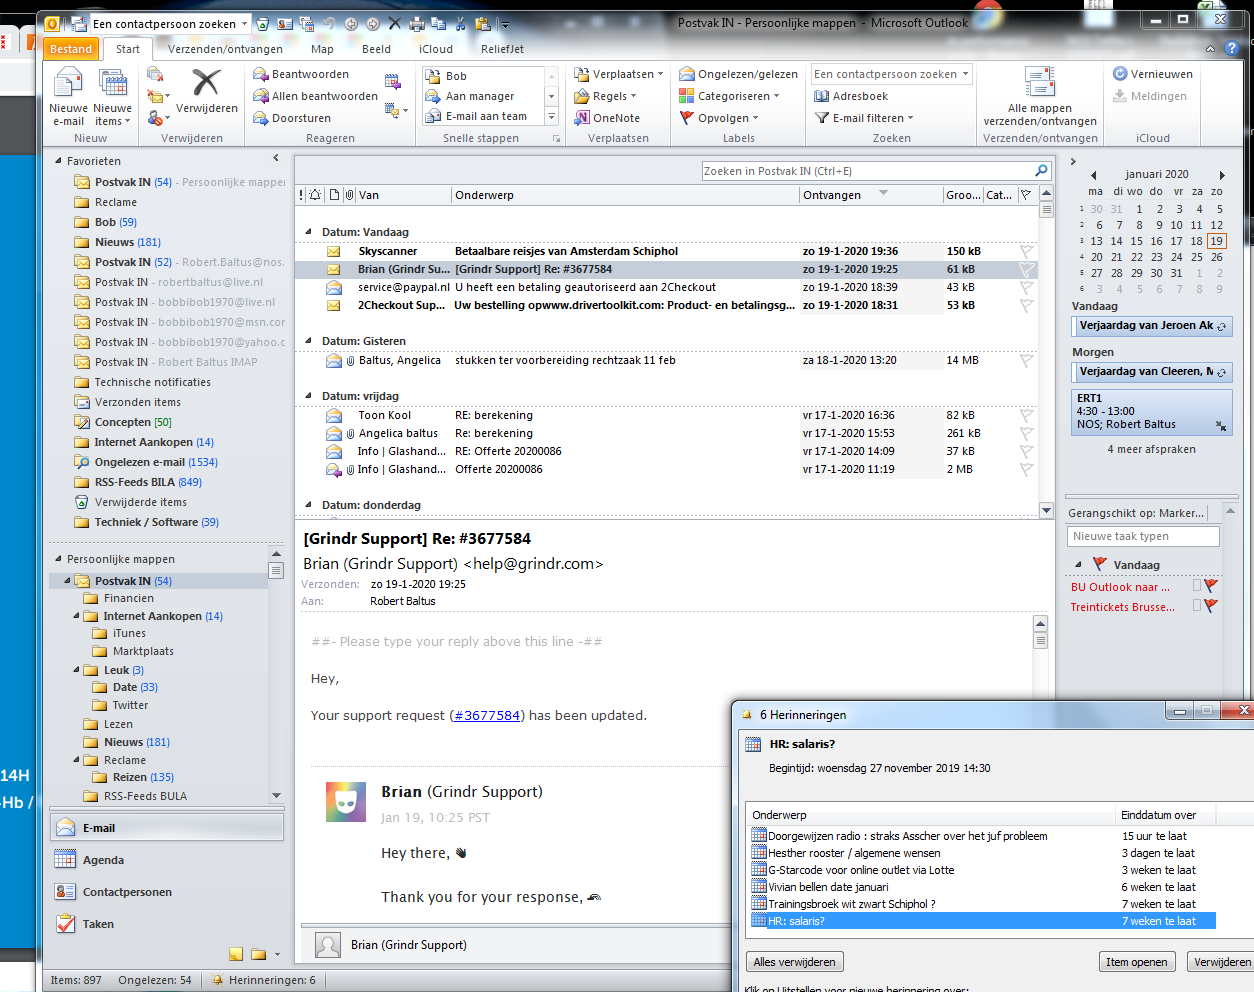The height and width of the screenshot is (992, 1254).
Task: Check off the BU Outlook naar task
Action: click(1196, 586)
